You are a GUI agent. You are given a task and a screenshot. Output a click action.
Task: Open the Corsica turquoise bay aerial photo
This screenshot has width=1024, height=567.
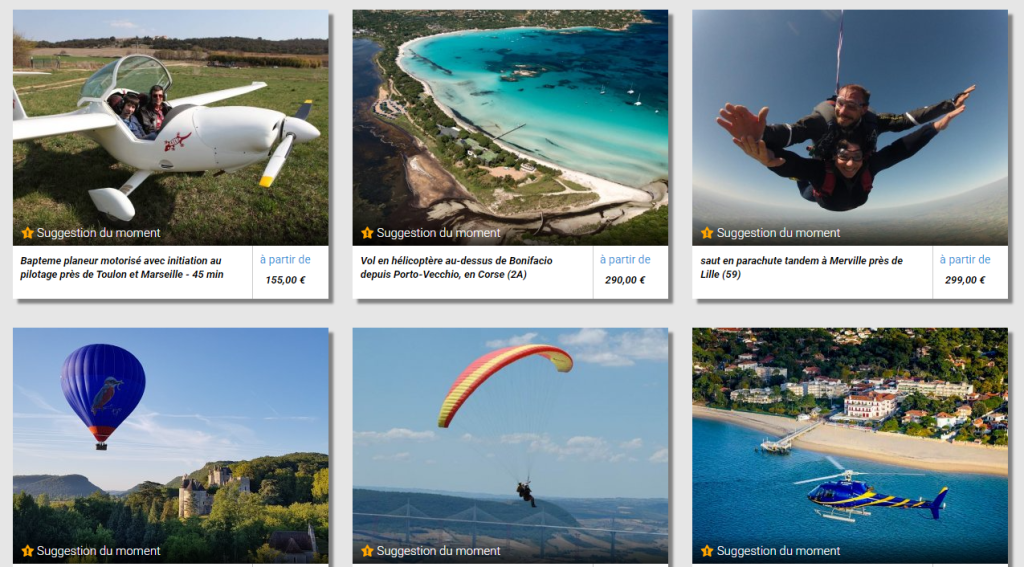pyautogui.click(x=510, y=127)
